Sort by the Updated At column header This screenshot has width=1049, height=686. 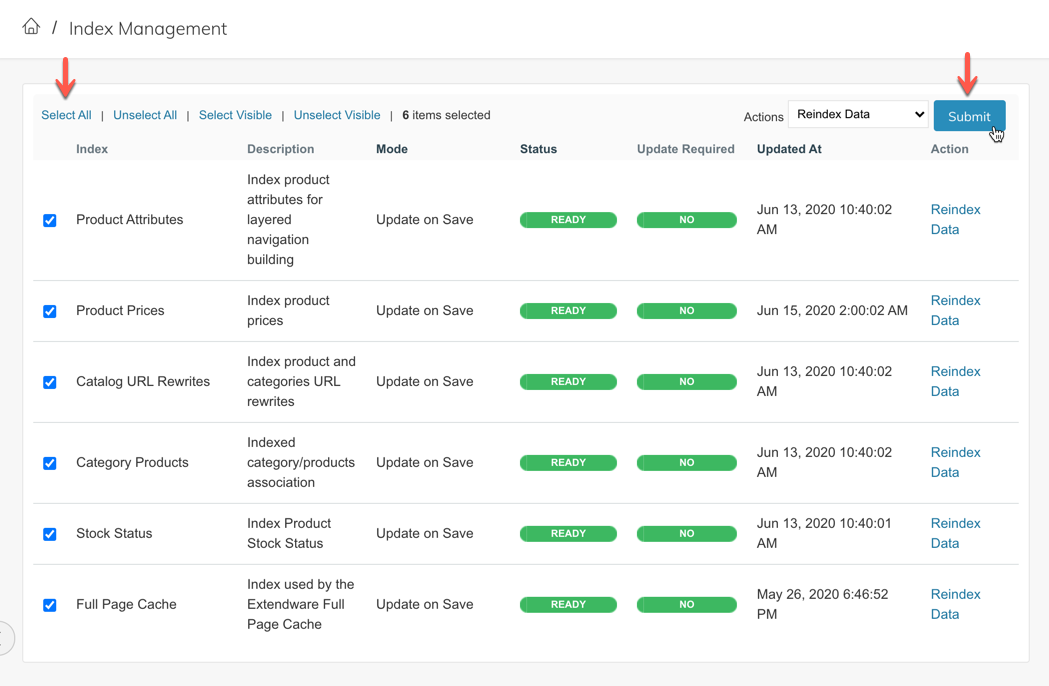(789, 149)
